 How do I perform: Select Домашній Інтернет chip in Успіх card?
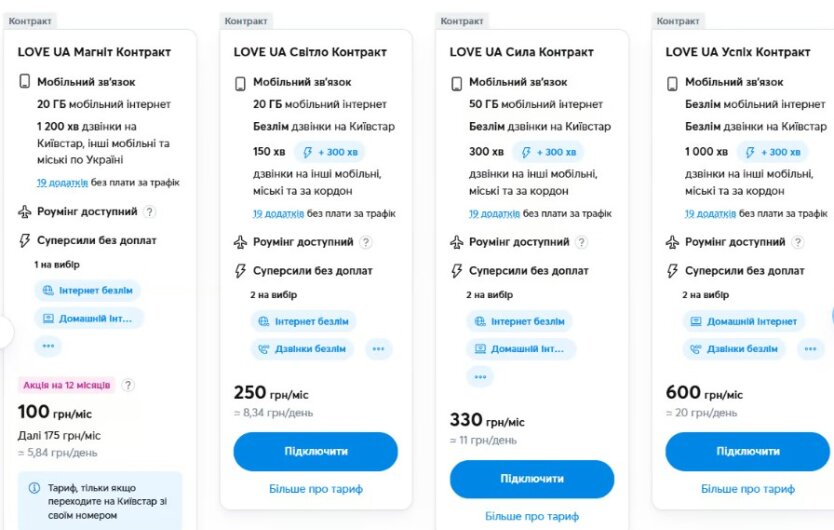744,321
